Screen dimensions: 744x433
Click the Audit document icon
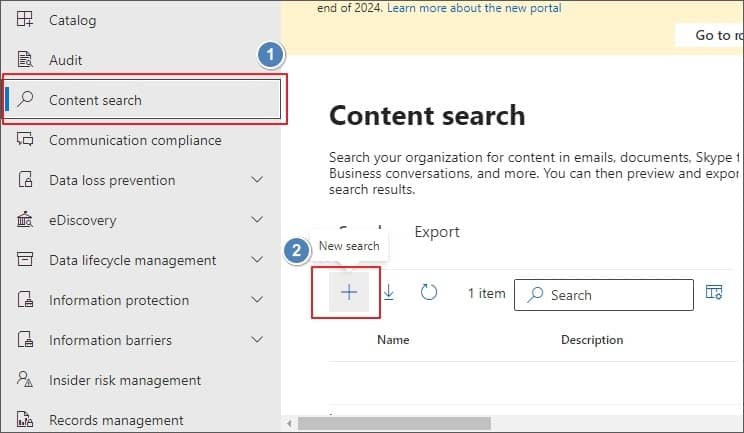[x=25, y=60]
